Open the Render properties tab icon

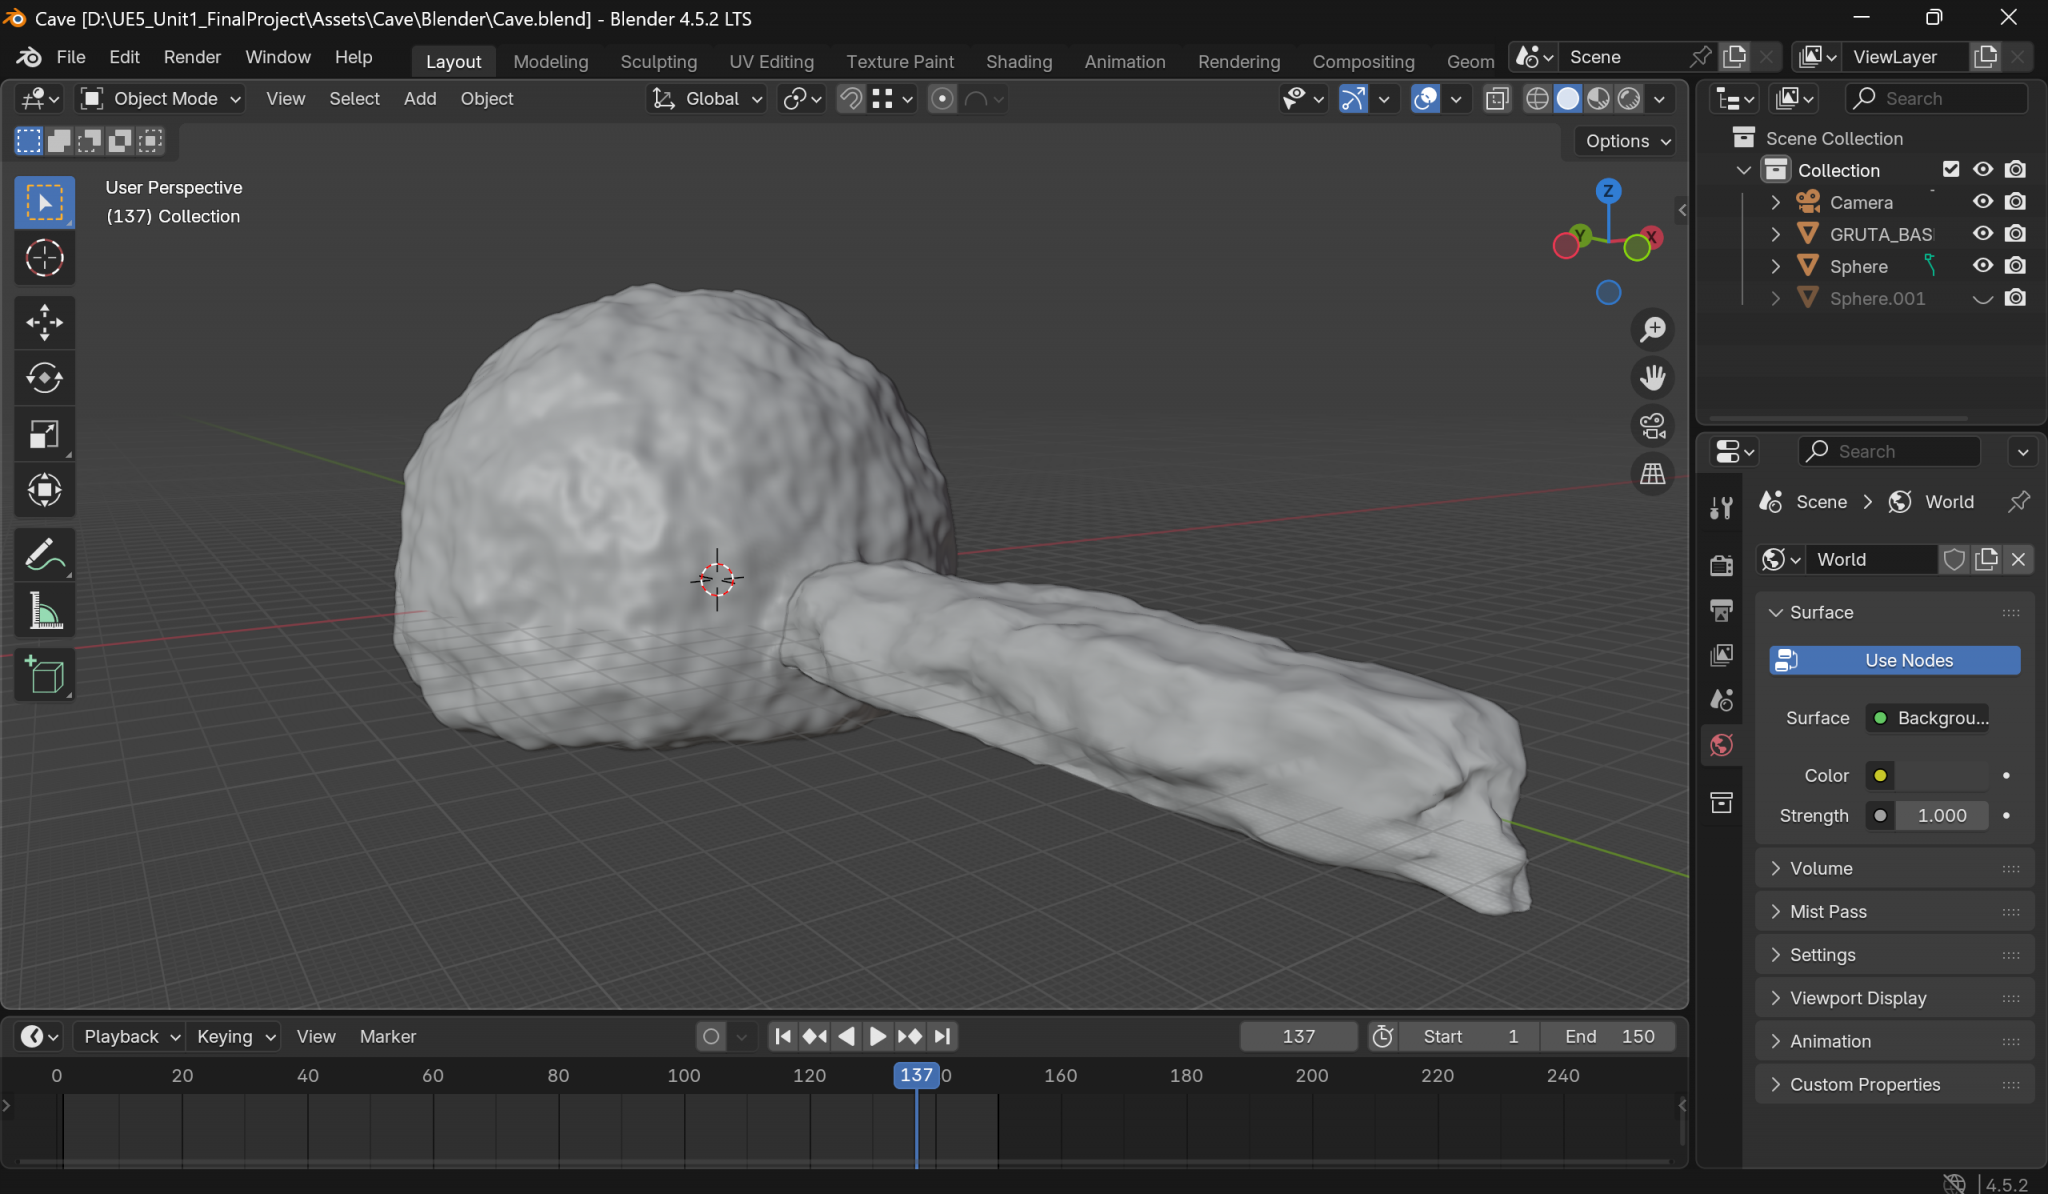(x=1721, y=565)
